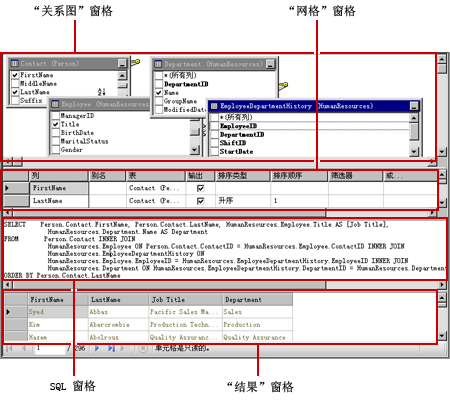Image resolution: width=450 pixels, height=402 pixels.
Task: Click the right arrow of the SQL pane scrollbar
Action: [x=442, y=285]
